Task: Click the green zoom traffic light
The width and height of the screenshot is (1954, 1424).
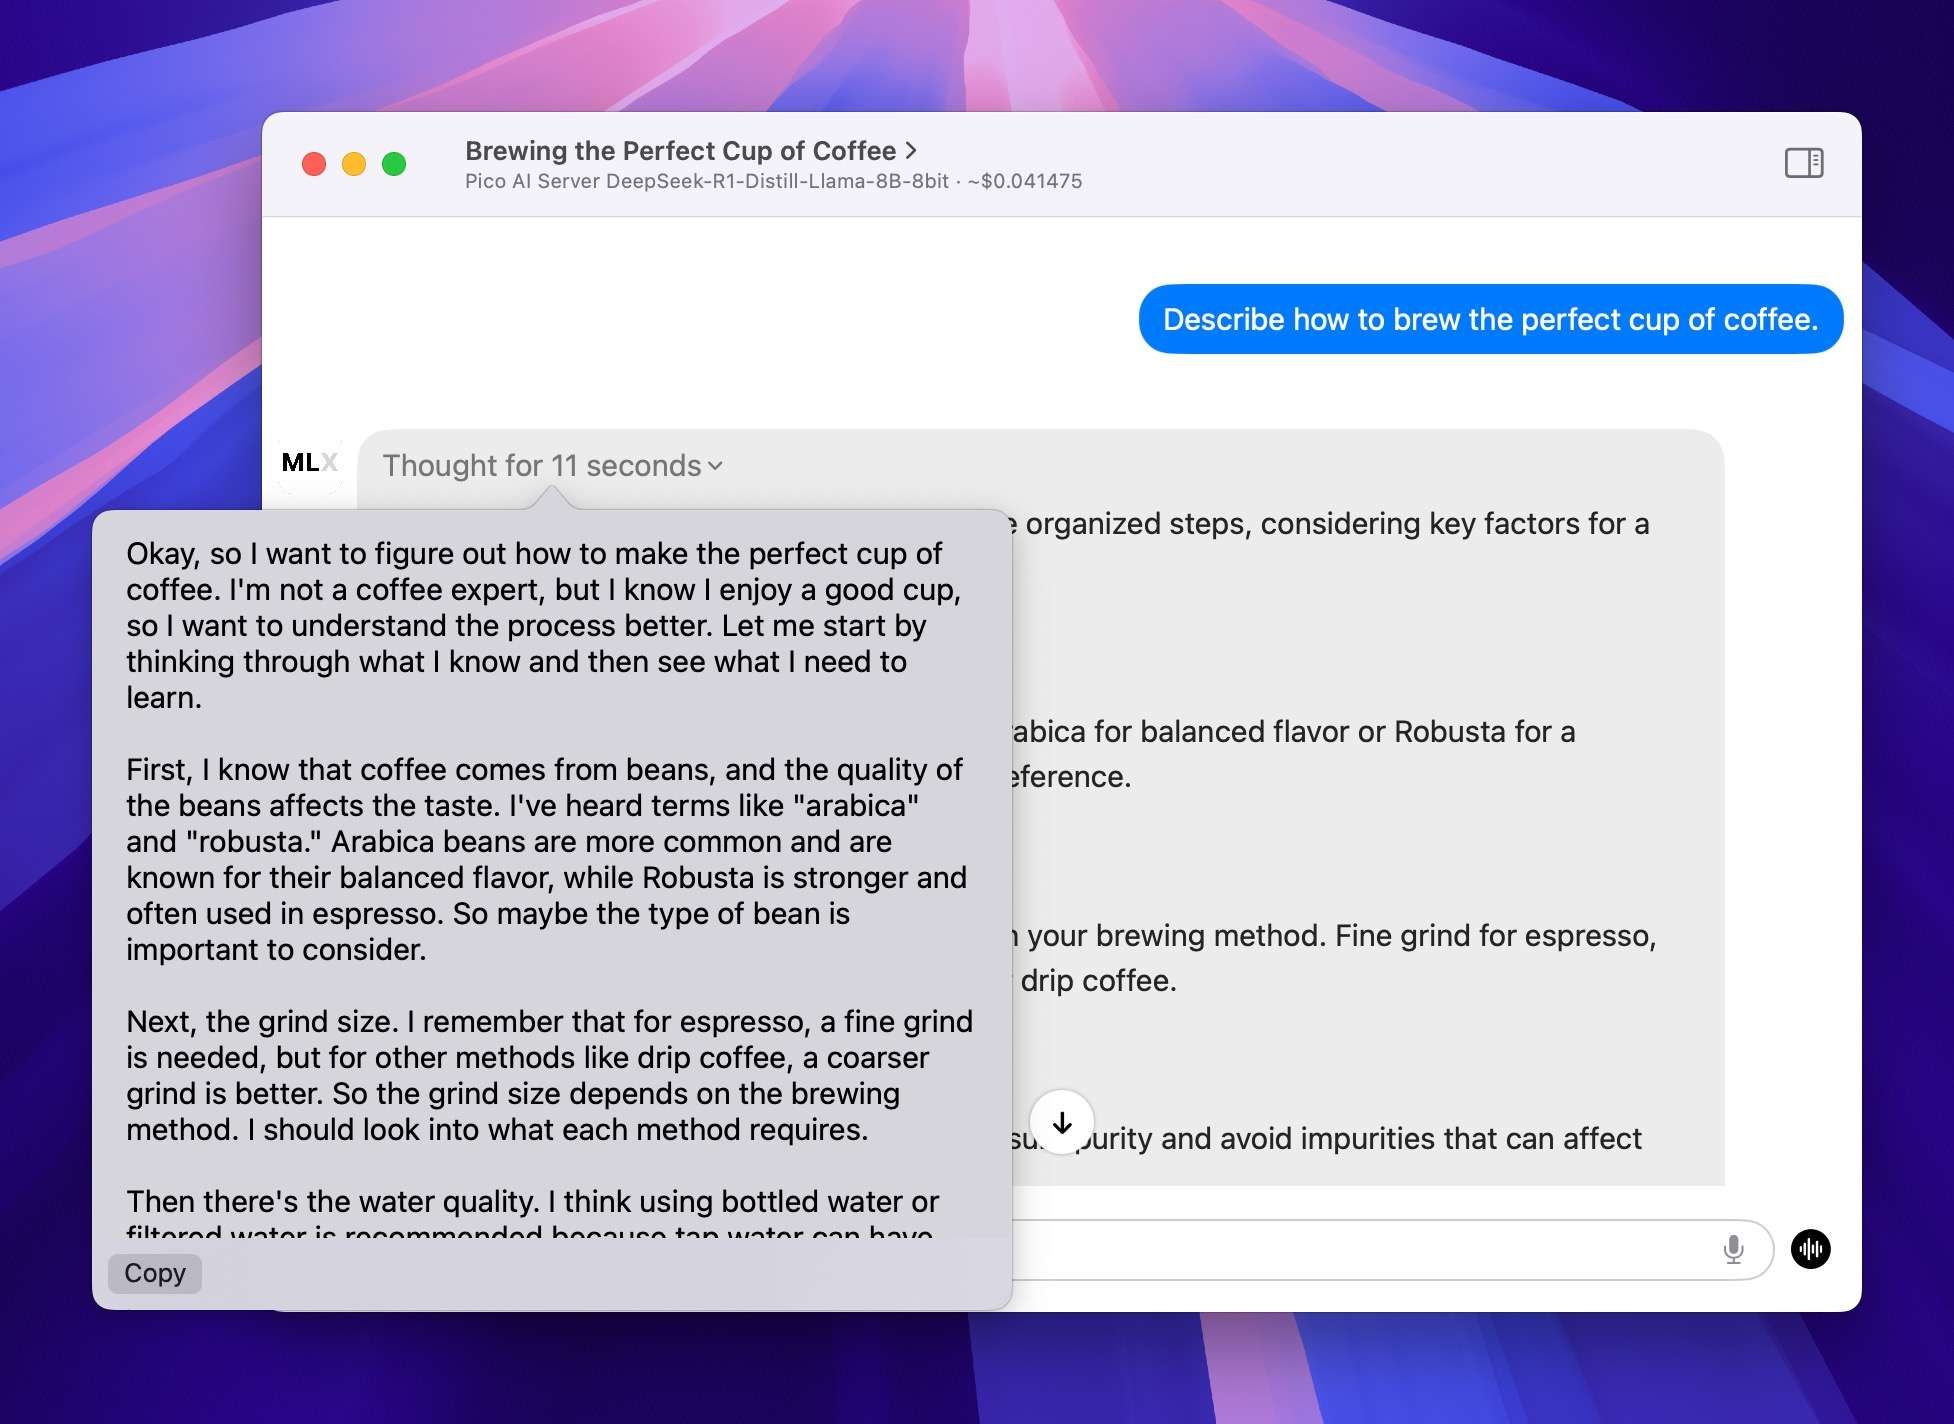Action: [395, 162]
